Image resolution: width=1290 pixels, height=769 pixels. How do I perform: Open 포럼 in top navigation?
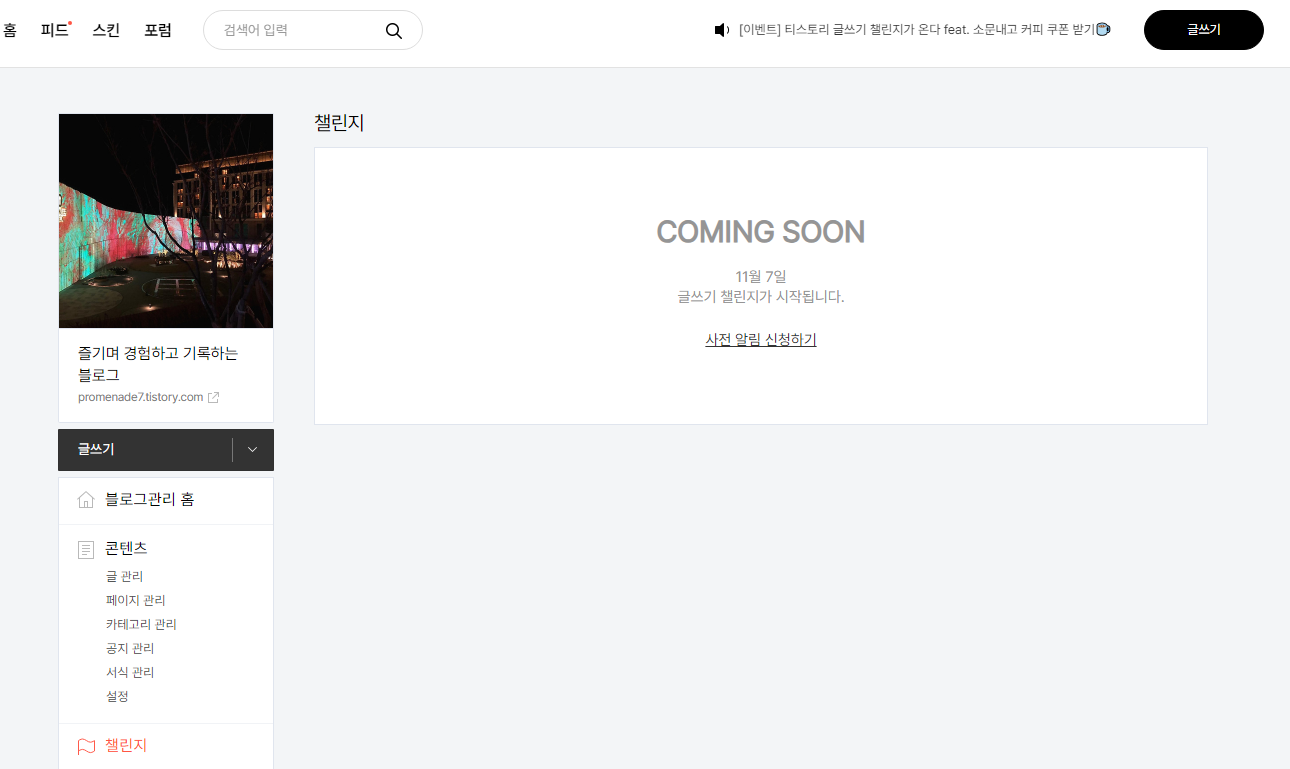click(158, 30)
